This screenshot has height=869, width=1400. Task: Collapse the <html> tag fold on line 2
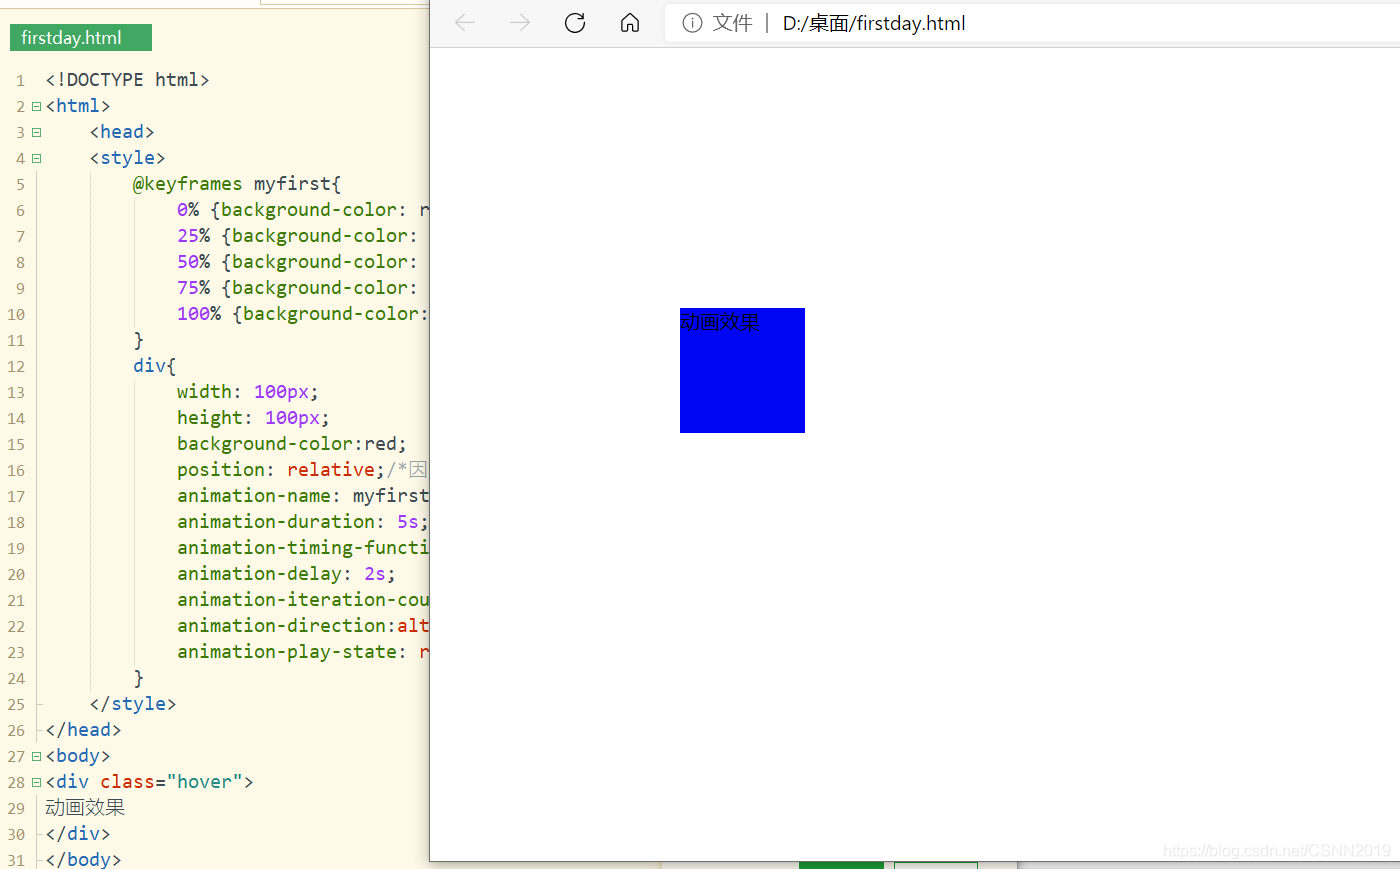(36, 106)
